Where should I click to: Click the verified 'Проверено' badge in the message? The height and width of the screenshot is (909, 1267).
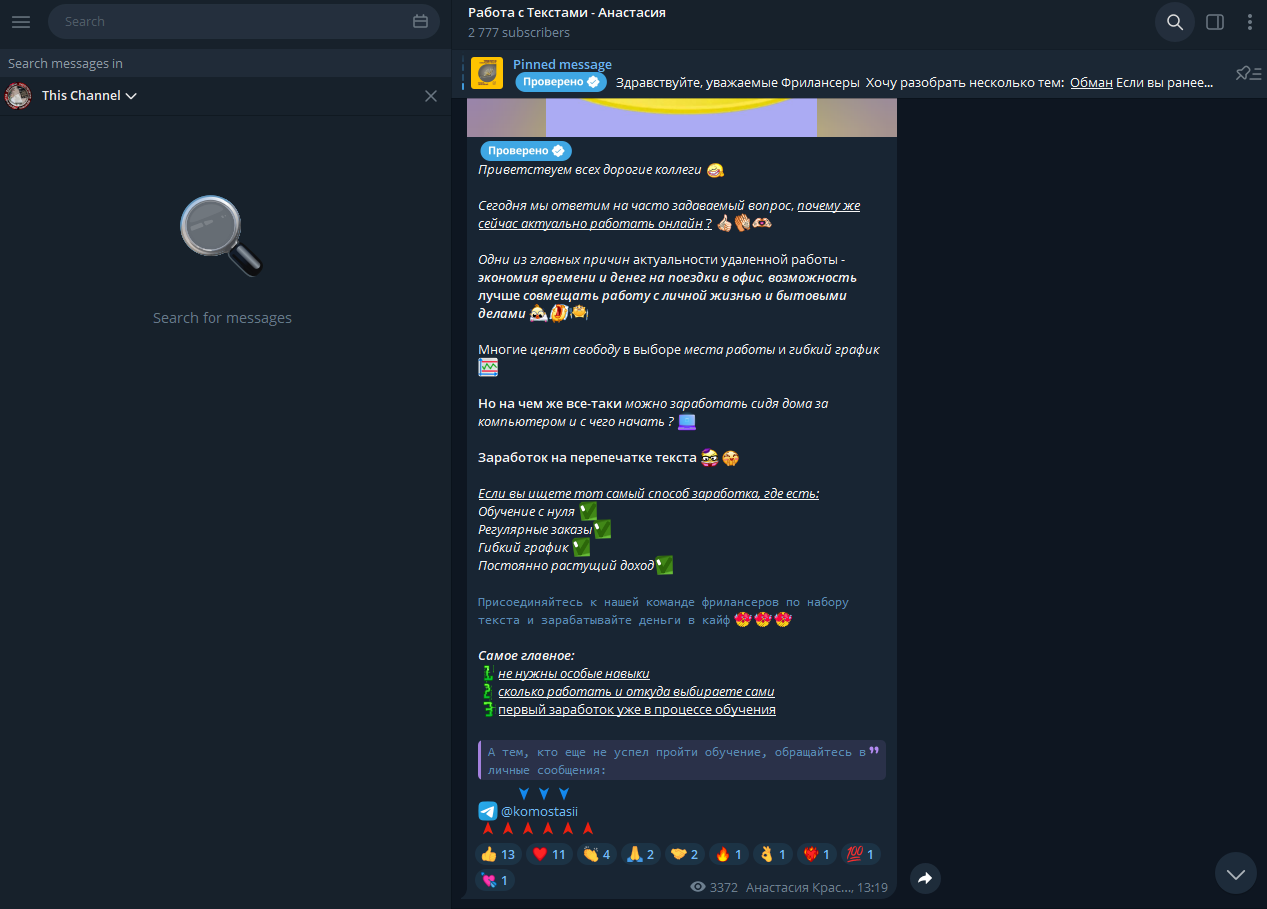click(525, 150)
